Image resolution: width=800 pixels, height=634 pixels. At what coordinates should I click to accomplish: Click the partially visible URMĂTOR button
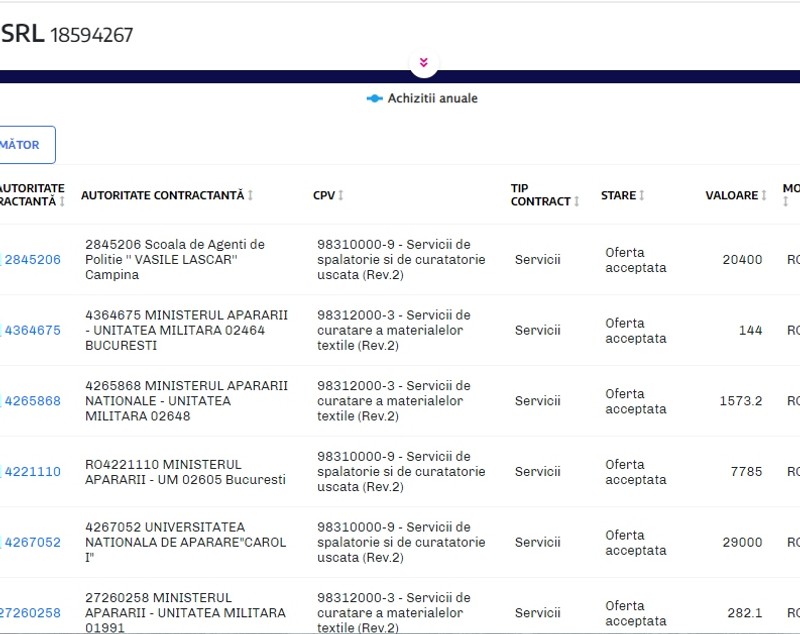coord(27,145)
